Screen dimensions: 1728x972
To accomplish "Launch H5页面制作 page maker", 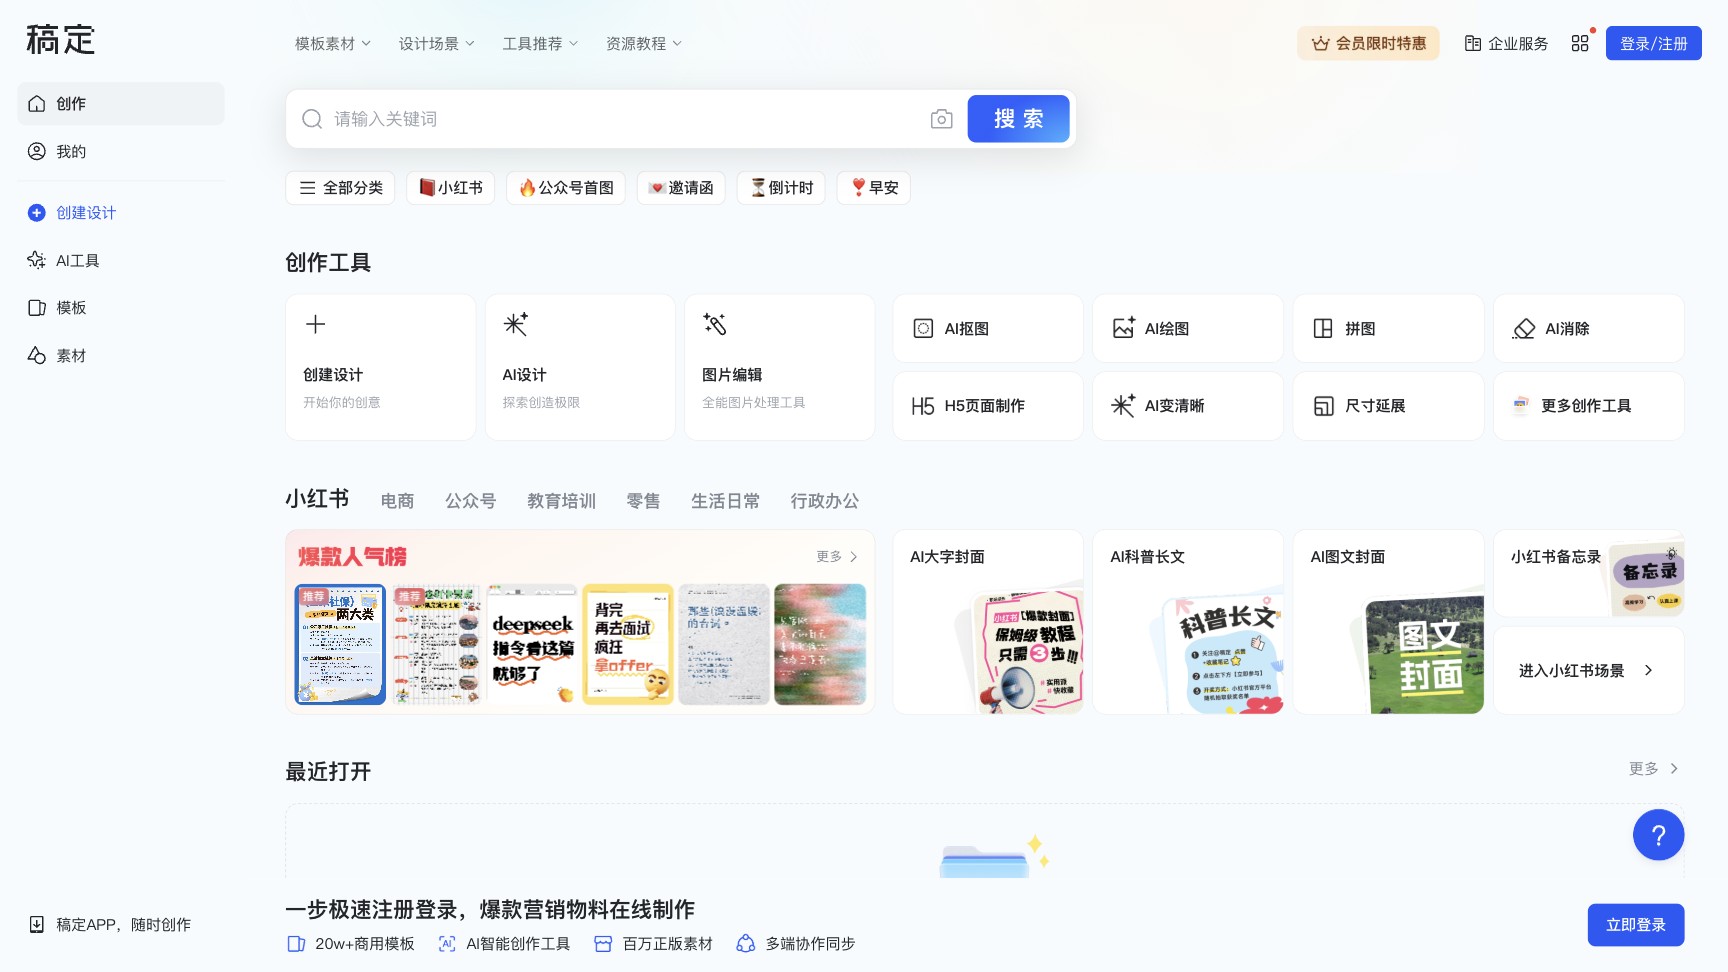I will (x=986, y=406).
